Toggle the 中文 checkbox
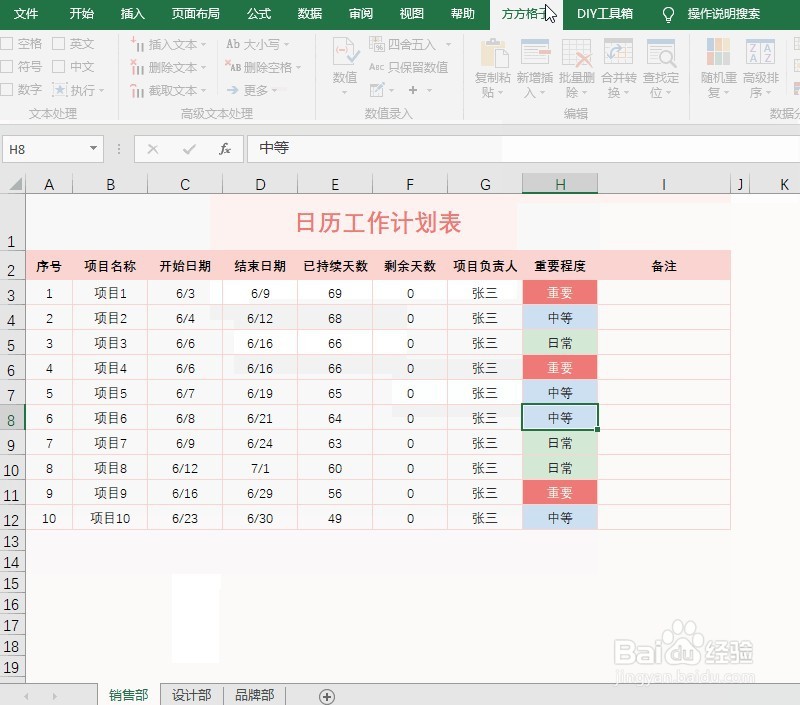The width and height of the screenshot is (800, 705). tap(59, 66)
